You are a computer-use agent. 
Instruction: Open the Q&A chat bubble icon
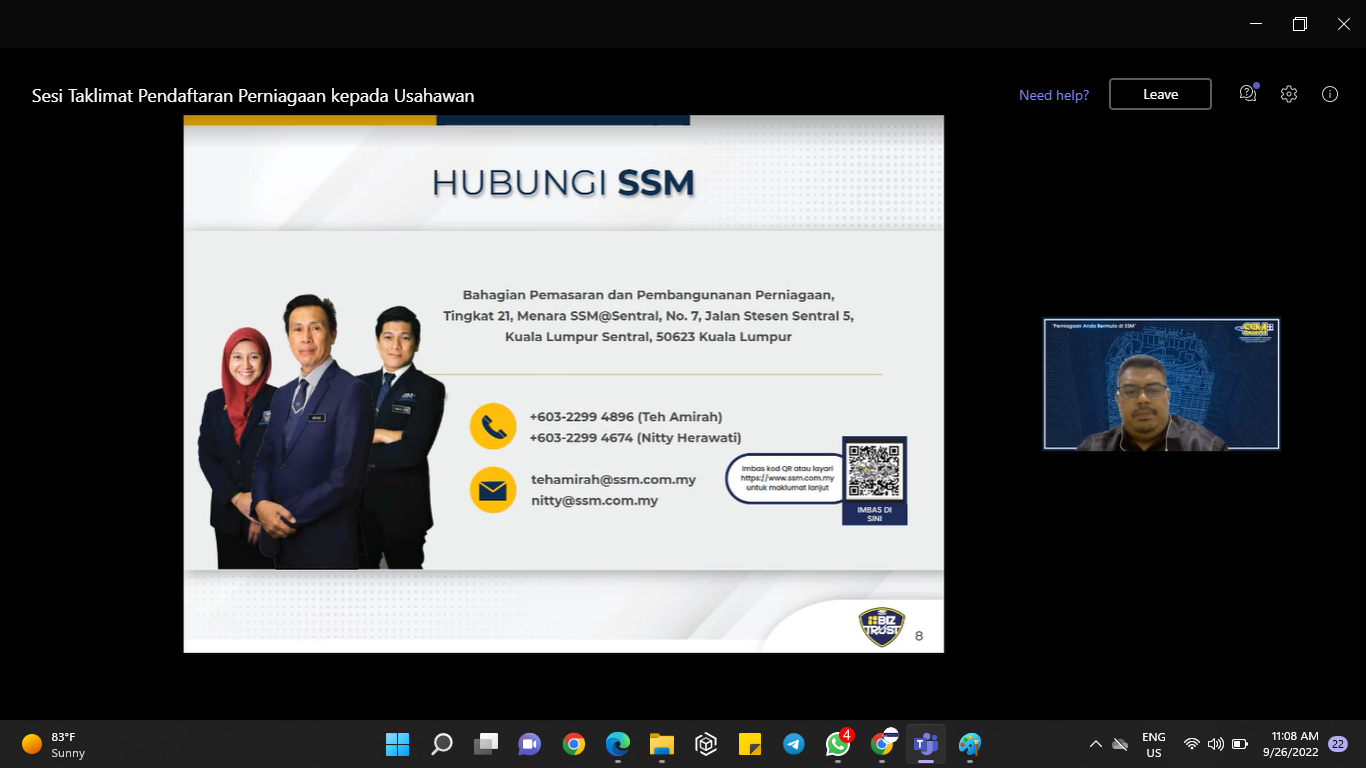[1247, 94]
